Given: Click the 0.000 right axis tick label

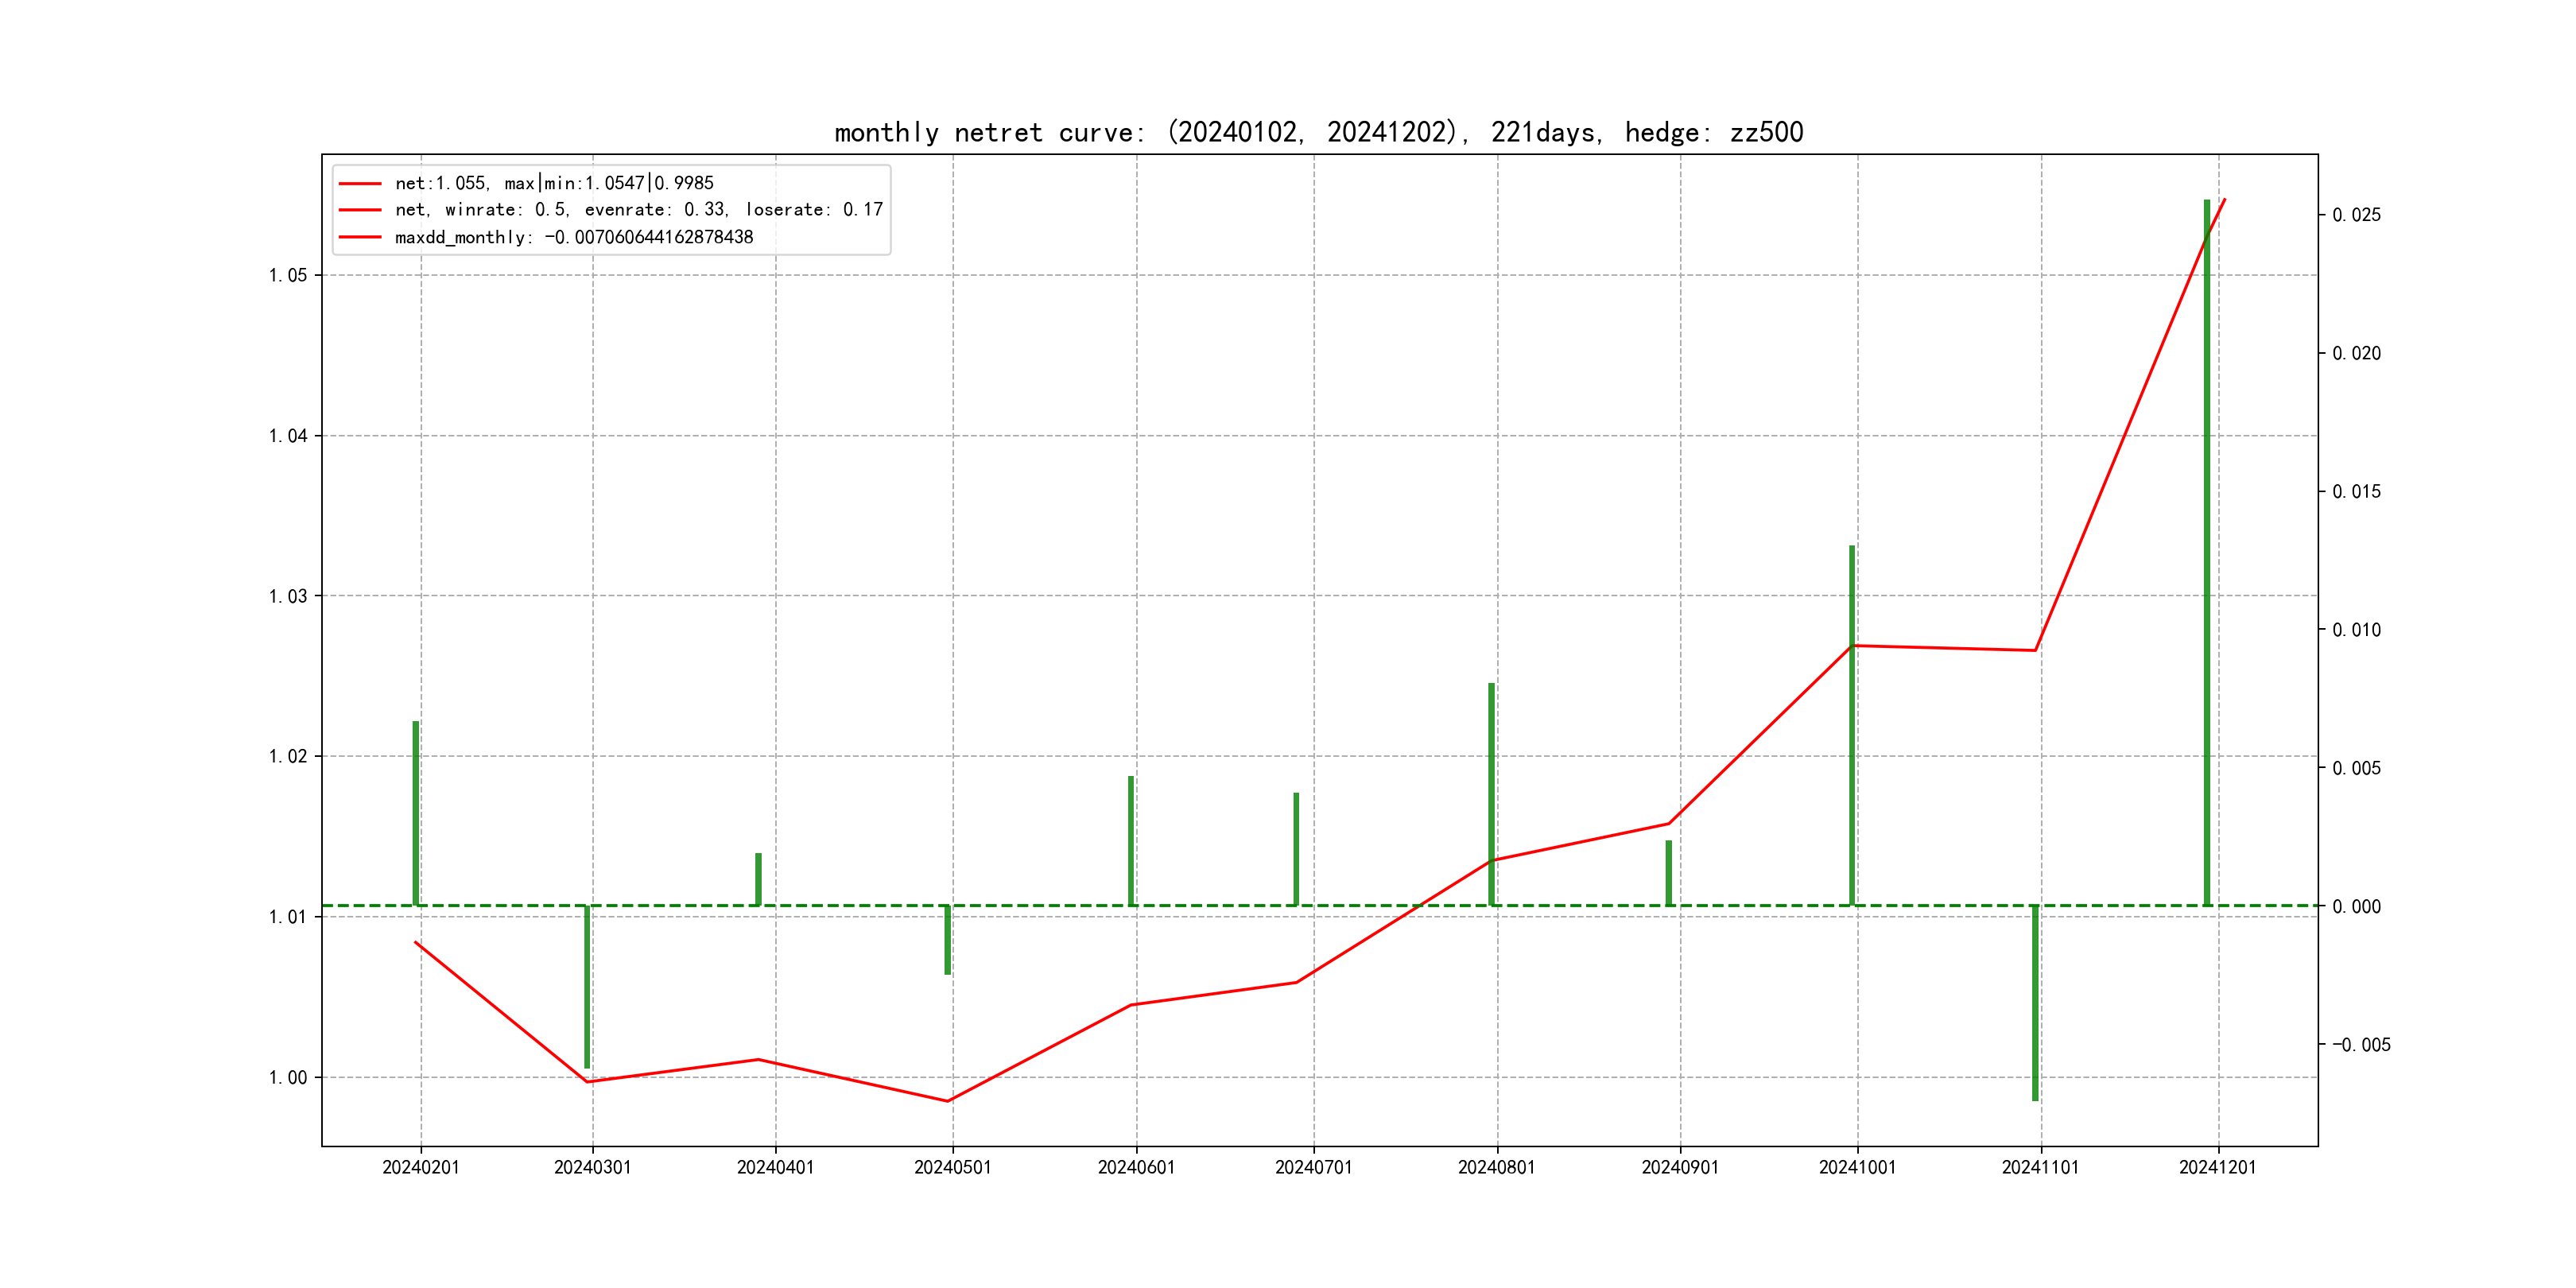Looking at the screenshot, I should click(x=2356, y=907).
